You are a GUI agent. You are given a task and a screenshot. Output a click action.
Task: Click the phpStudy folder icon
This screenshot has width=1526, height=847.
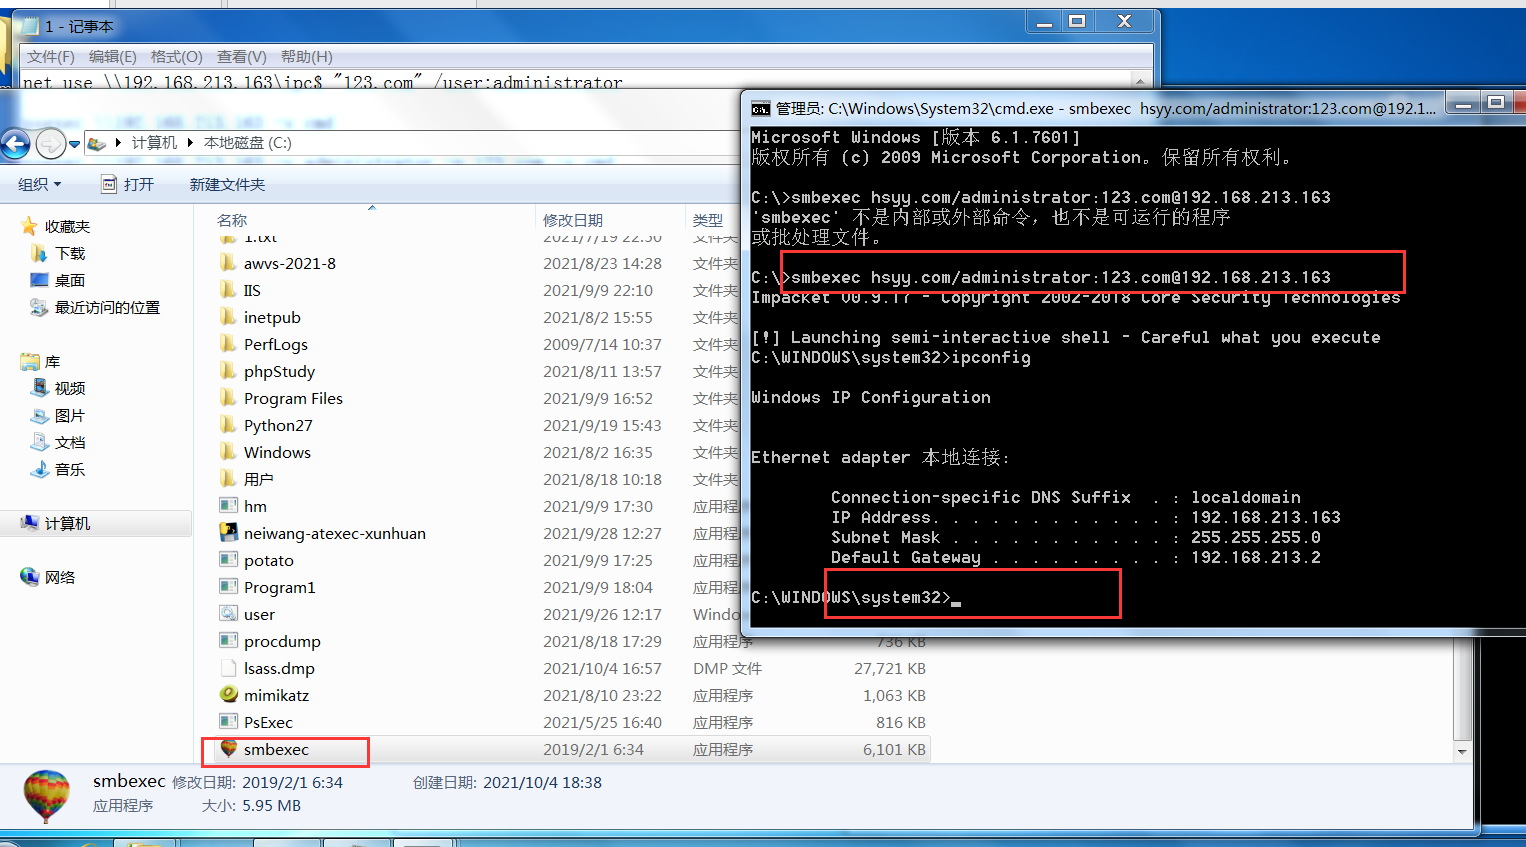coord(229,371)
